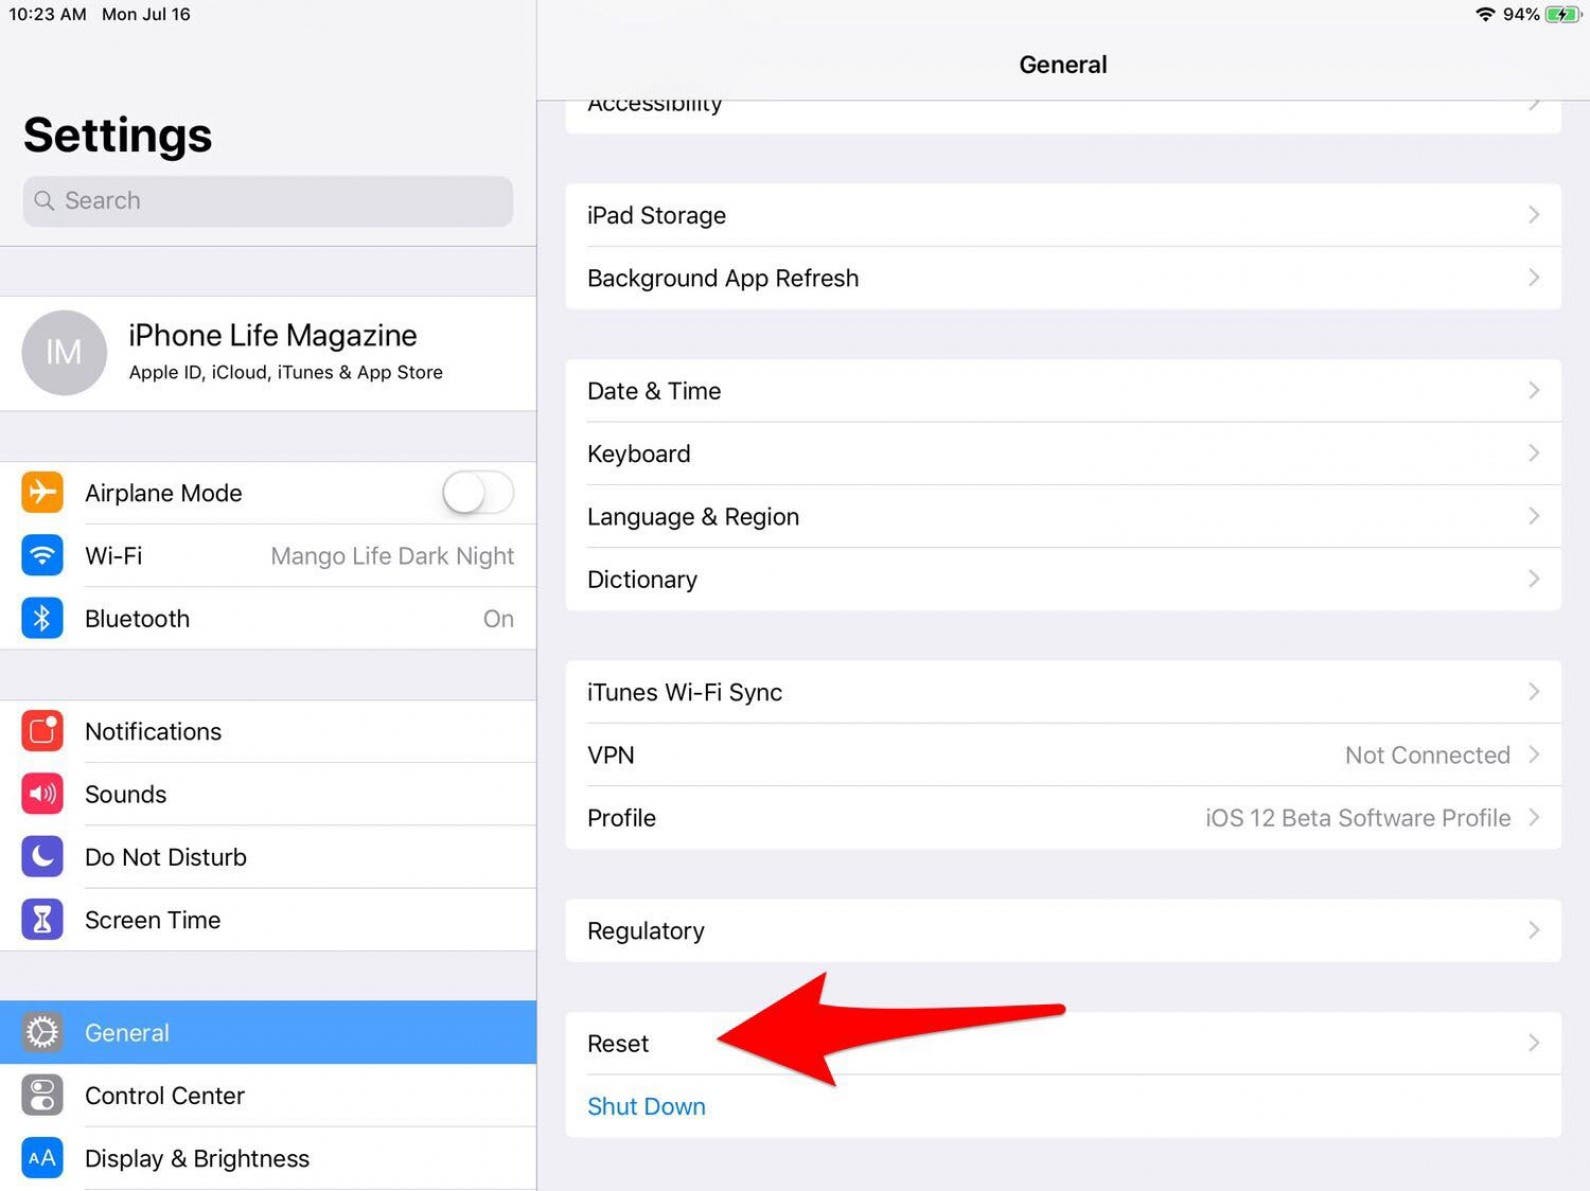Tap the Wi-Fi status bar icon
This screenshot has height=1191, width=1590.
click(x=1485, y=14)
